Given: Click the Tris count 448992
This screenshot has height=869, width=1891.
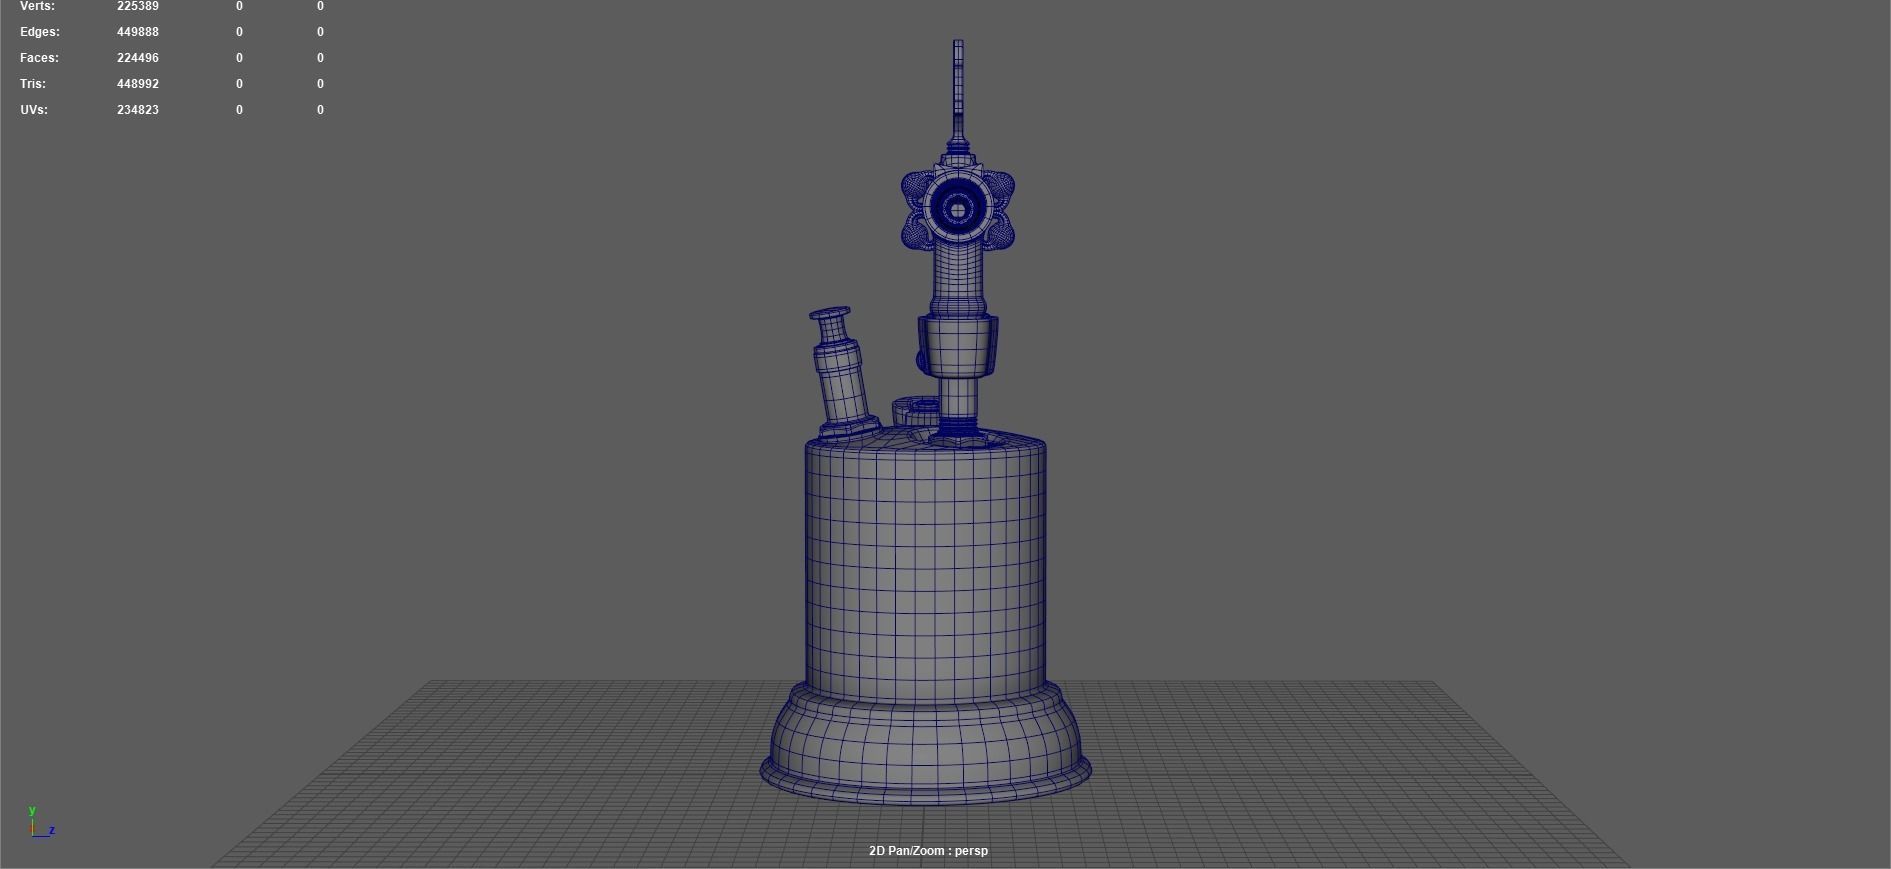Looking at the screenshot, I should point(138,84).
